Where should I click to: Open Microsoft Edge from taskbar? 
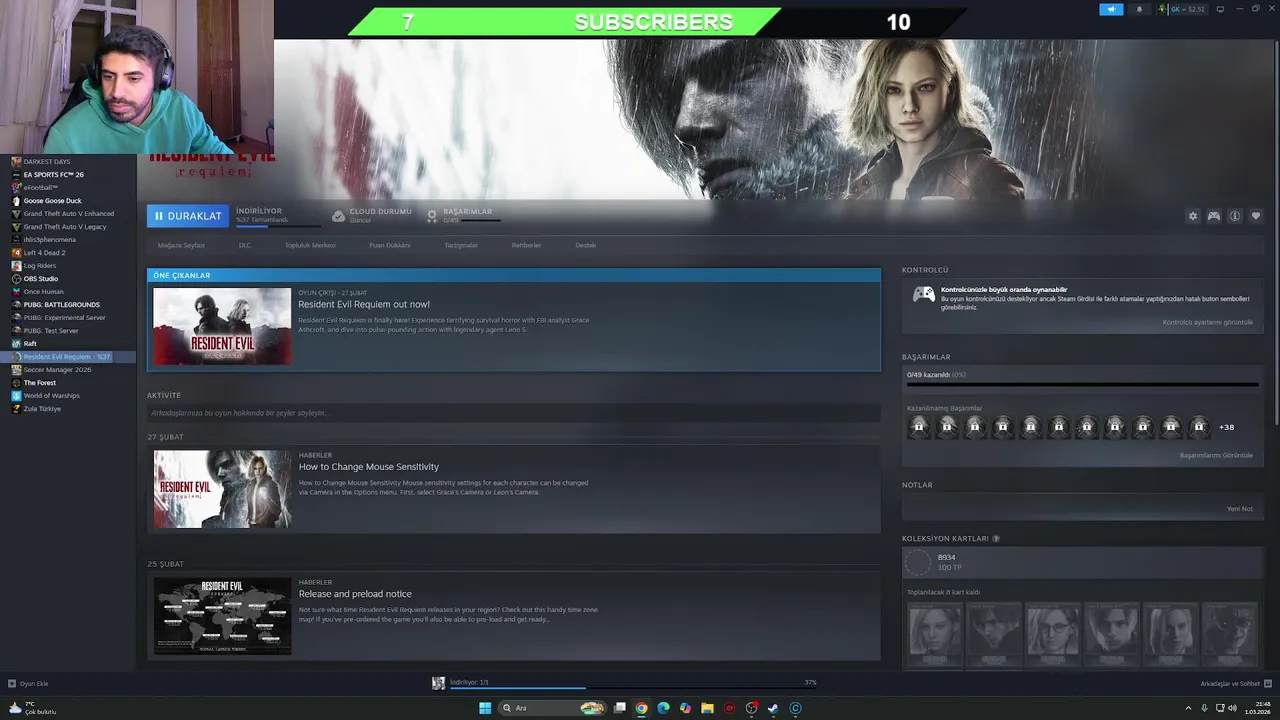click(x=663, y=708)
